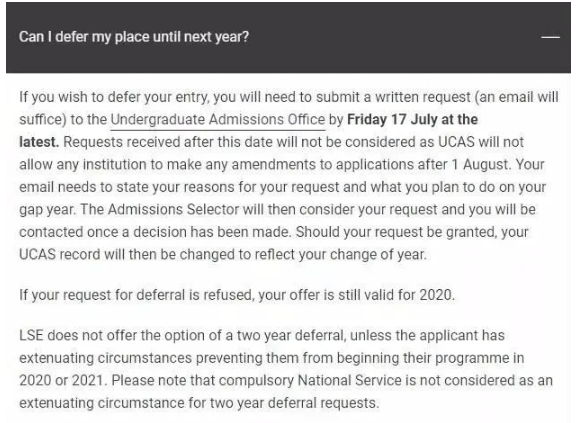Click the line 'contacted once a decision'

point(274,232)
